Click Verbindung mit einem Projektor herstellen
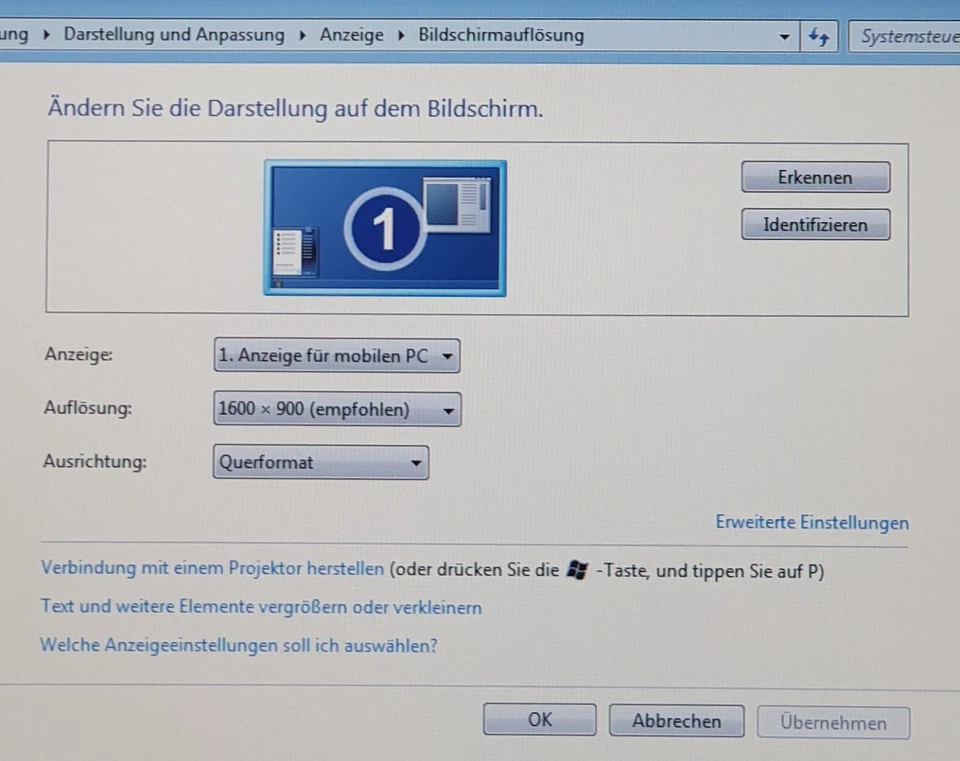Image resolution: width=960 pixels, height=761 pixels. click(x=213, y=567)
